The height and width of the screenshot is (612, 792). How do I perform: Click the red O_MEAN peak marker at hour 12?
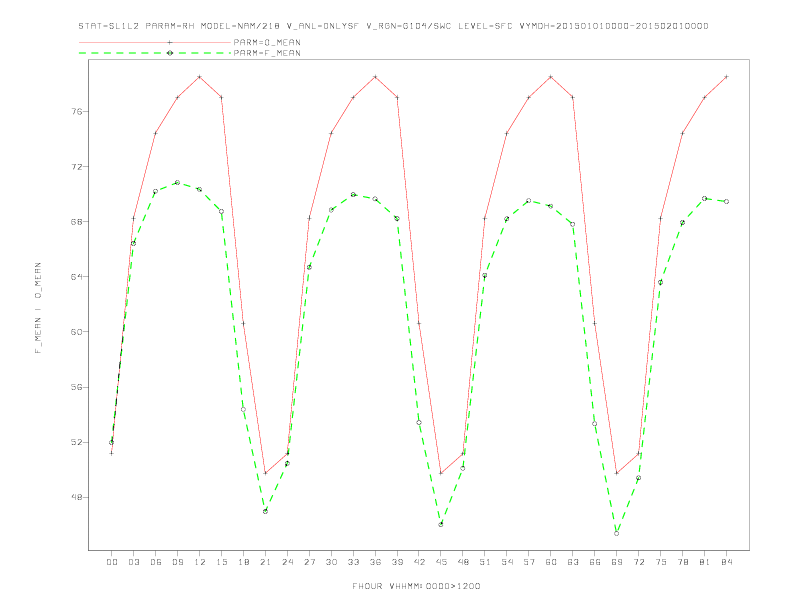coord(200,77)
